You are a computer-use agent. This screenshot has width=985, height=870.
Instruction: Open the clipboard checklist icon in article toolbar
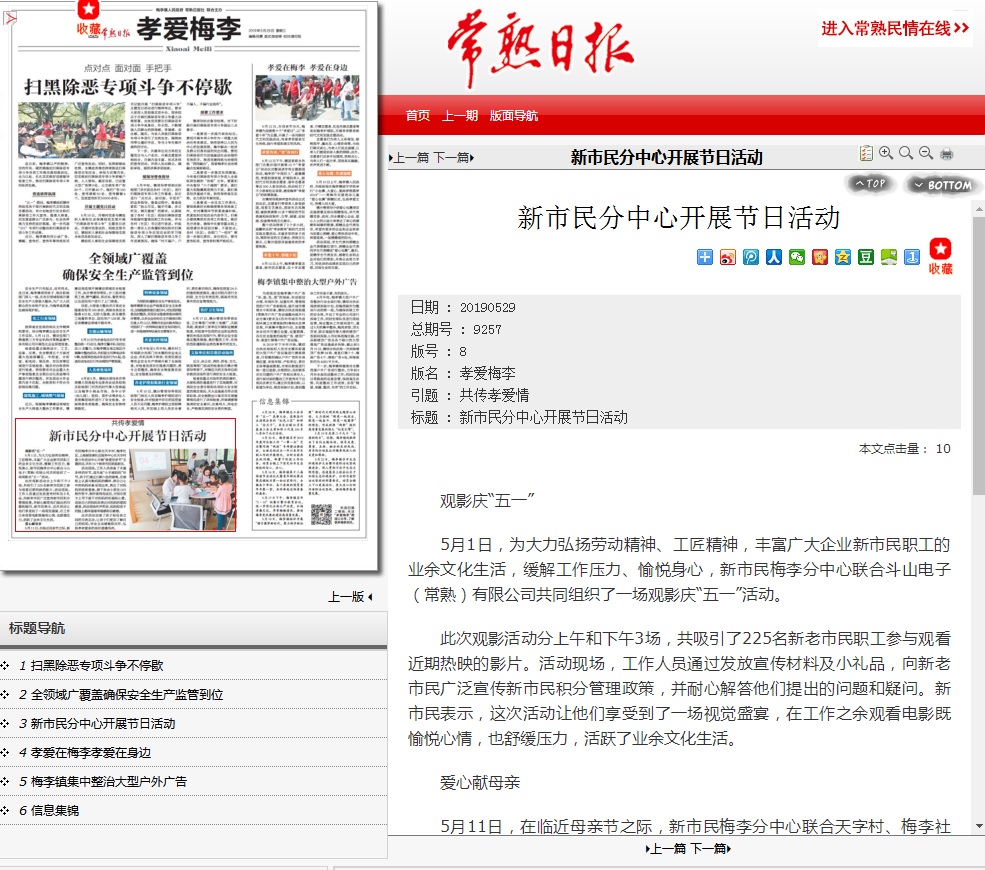(866, 153)
